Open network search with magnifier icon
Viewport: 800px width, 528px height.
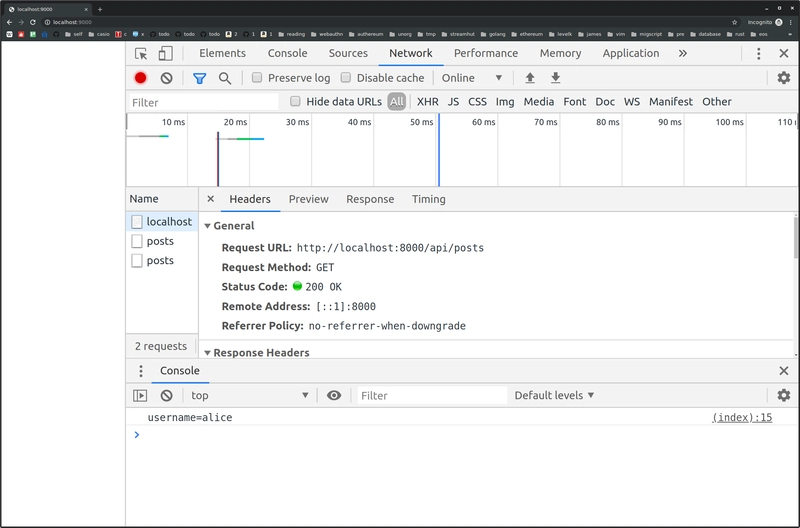[x=224, y=78]
